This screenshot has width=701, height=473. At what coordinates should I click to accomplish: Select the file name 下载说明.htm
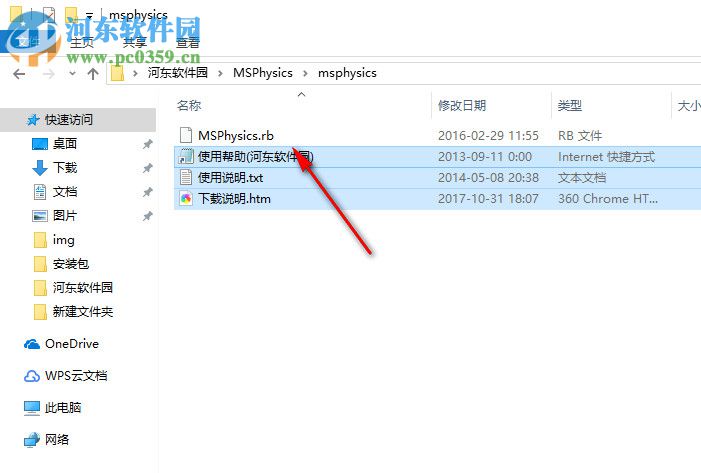[234, 198]
